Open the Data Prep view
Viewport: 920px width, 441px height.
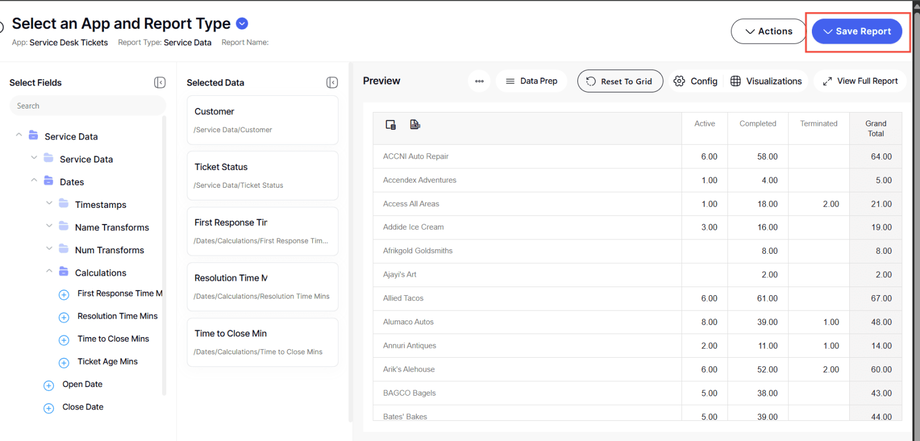(532, 81)
